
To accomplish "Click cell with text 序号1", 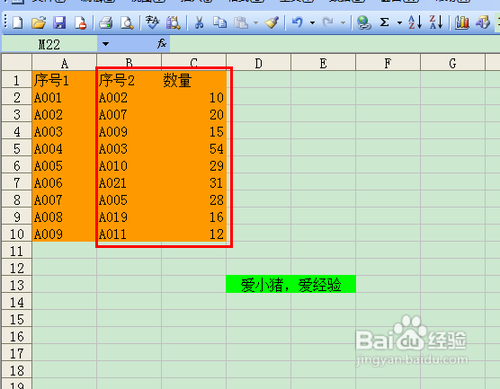I will pos(64,80).
